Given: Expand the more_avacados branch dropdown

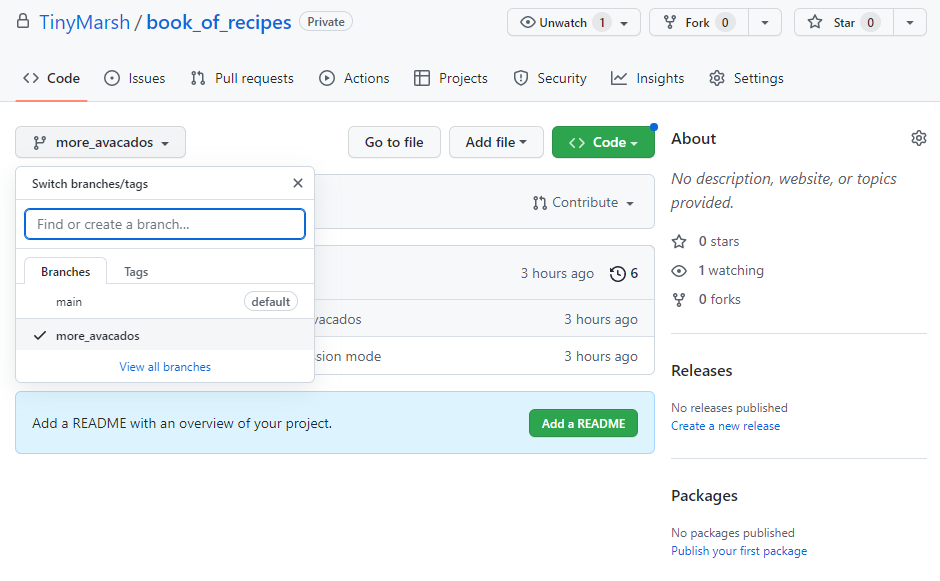Looking at the screenshot, I should [x=101, y=142].
